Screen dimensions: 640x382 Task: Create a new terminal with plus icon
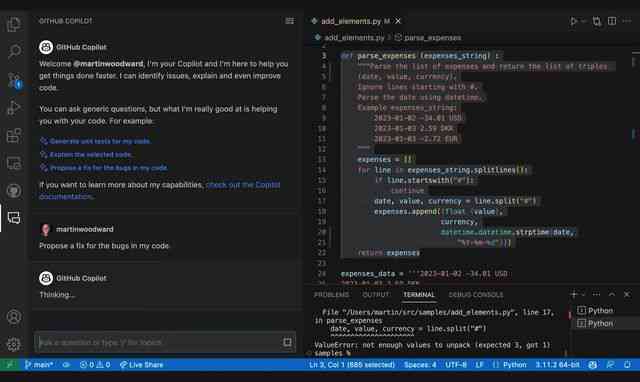[x=573, y=294]
